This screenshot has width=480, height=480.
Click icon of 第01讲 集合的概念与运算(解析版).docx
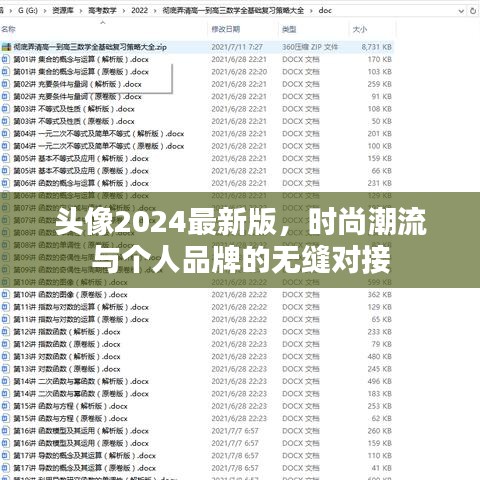click(5, 59)
